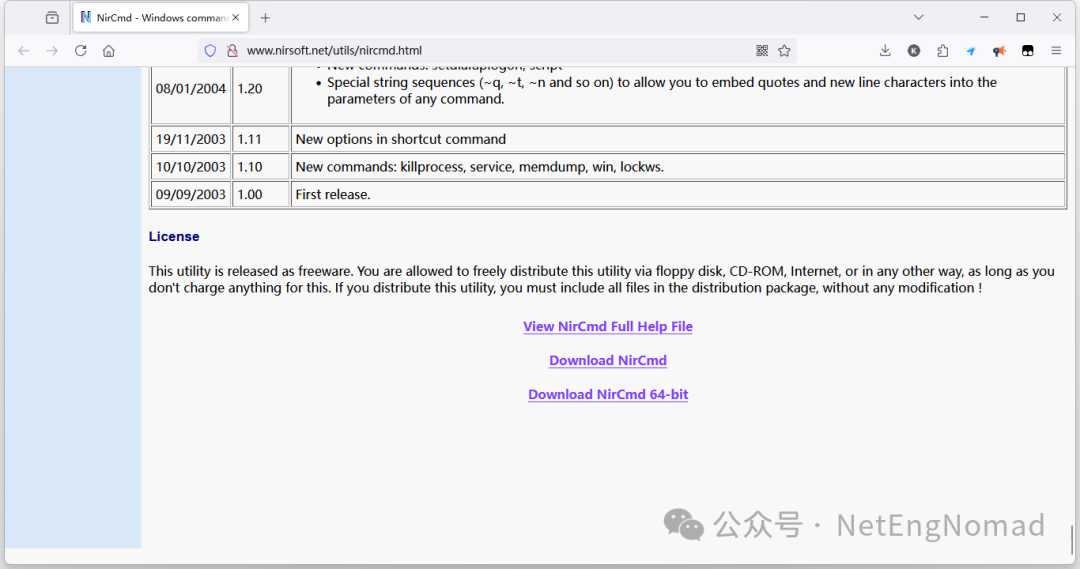Close the NirCmd browser tab
This screenshot has height=569, width=1080.
click(x=236, y=18)
